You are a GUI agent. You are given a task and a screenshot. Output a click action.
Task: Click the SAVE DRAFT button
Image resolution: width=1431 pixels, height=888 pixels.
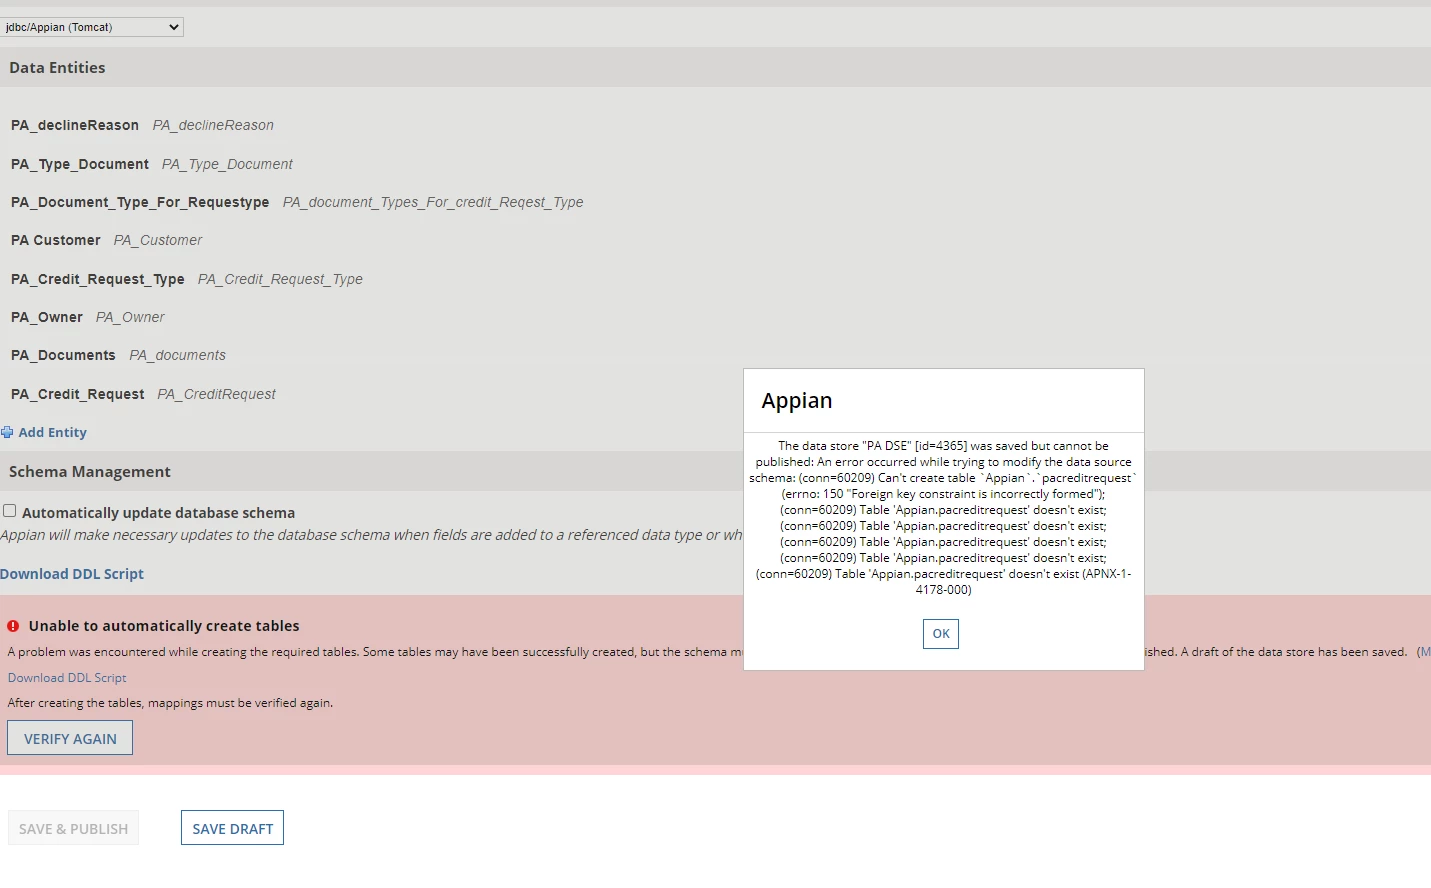coord(232,828)
